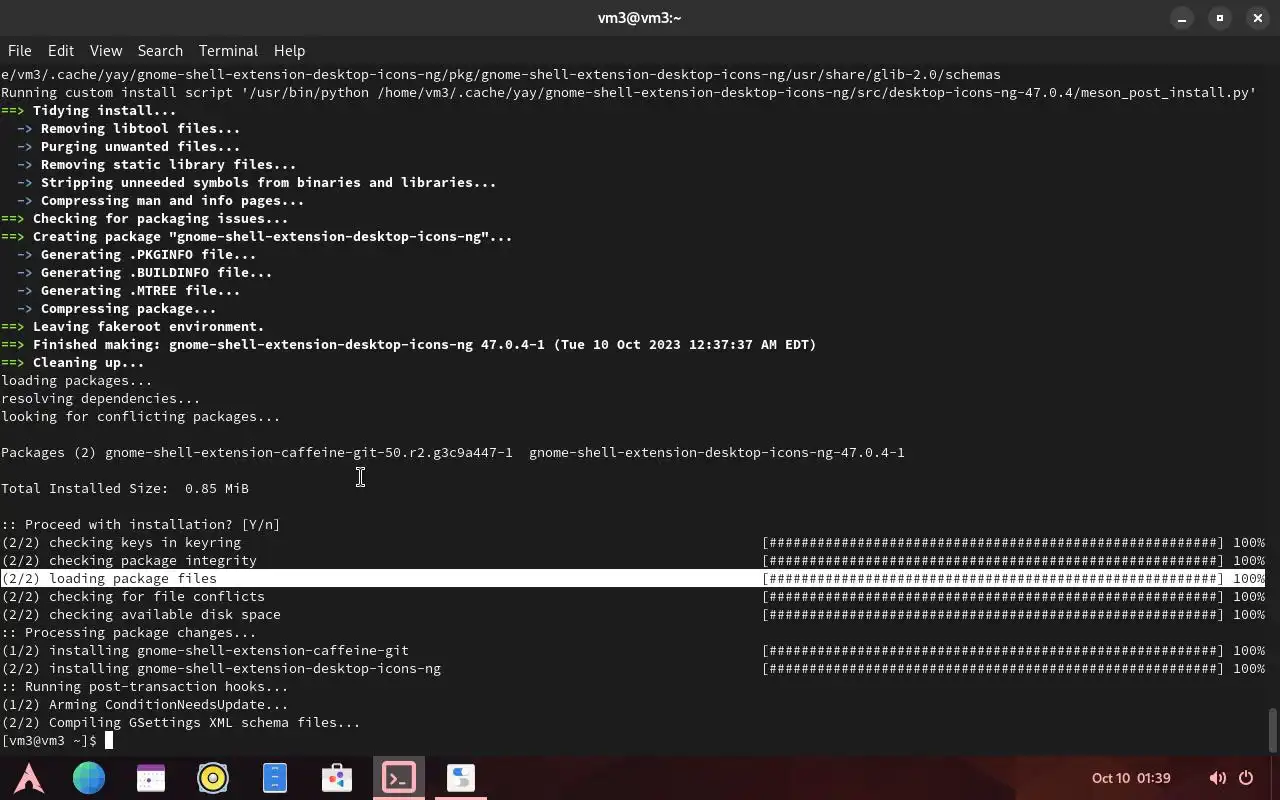Open the Edit menu

point(60,50)
